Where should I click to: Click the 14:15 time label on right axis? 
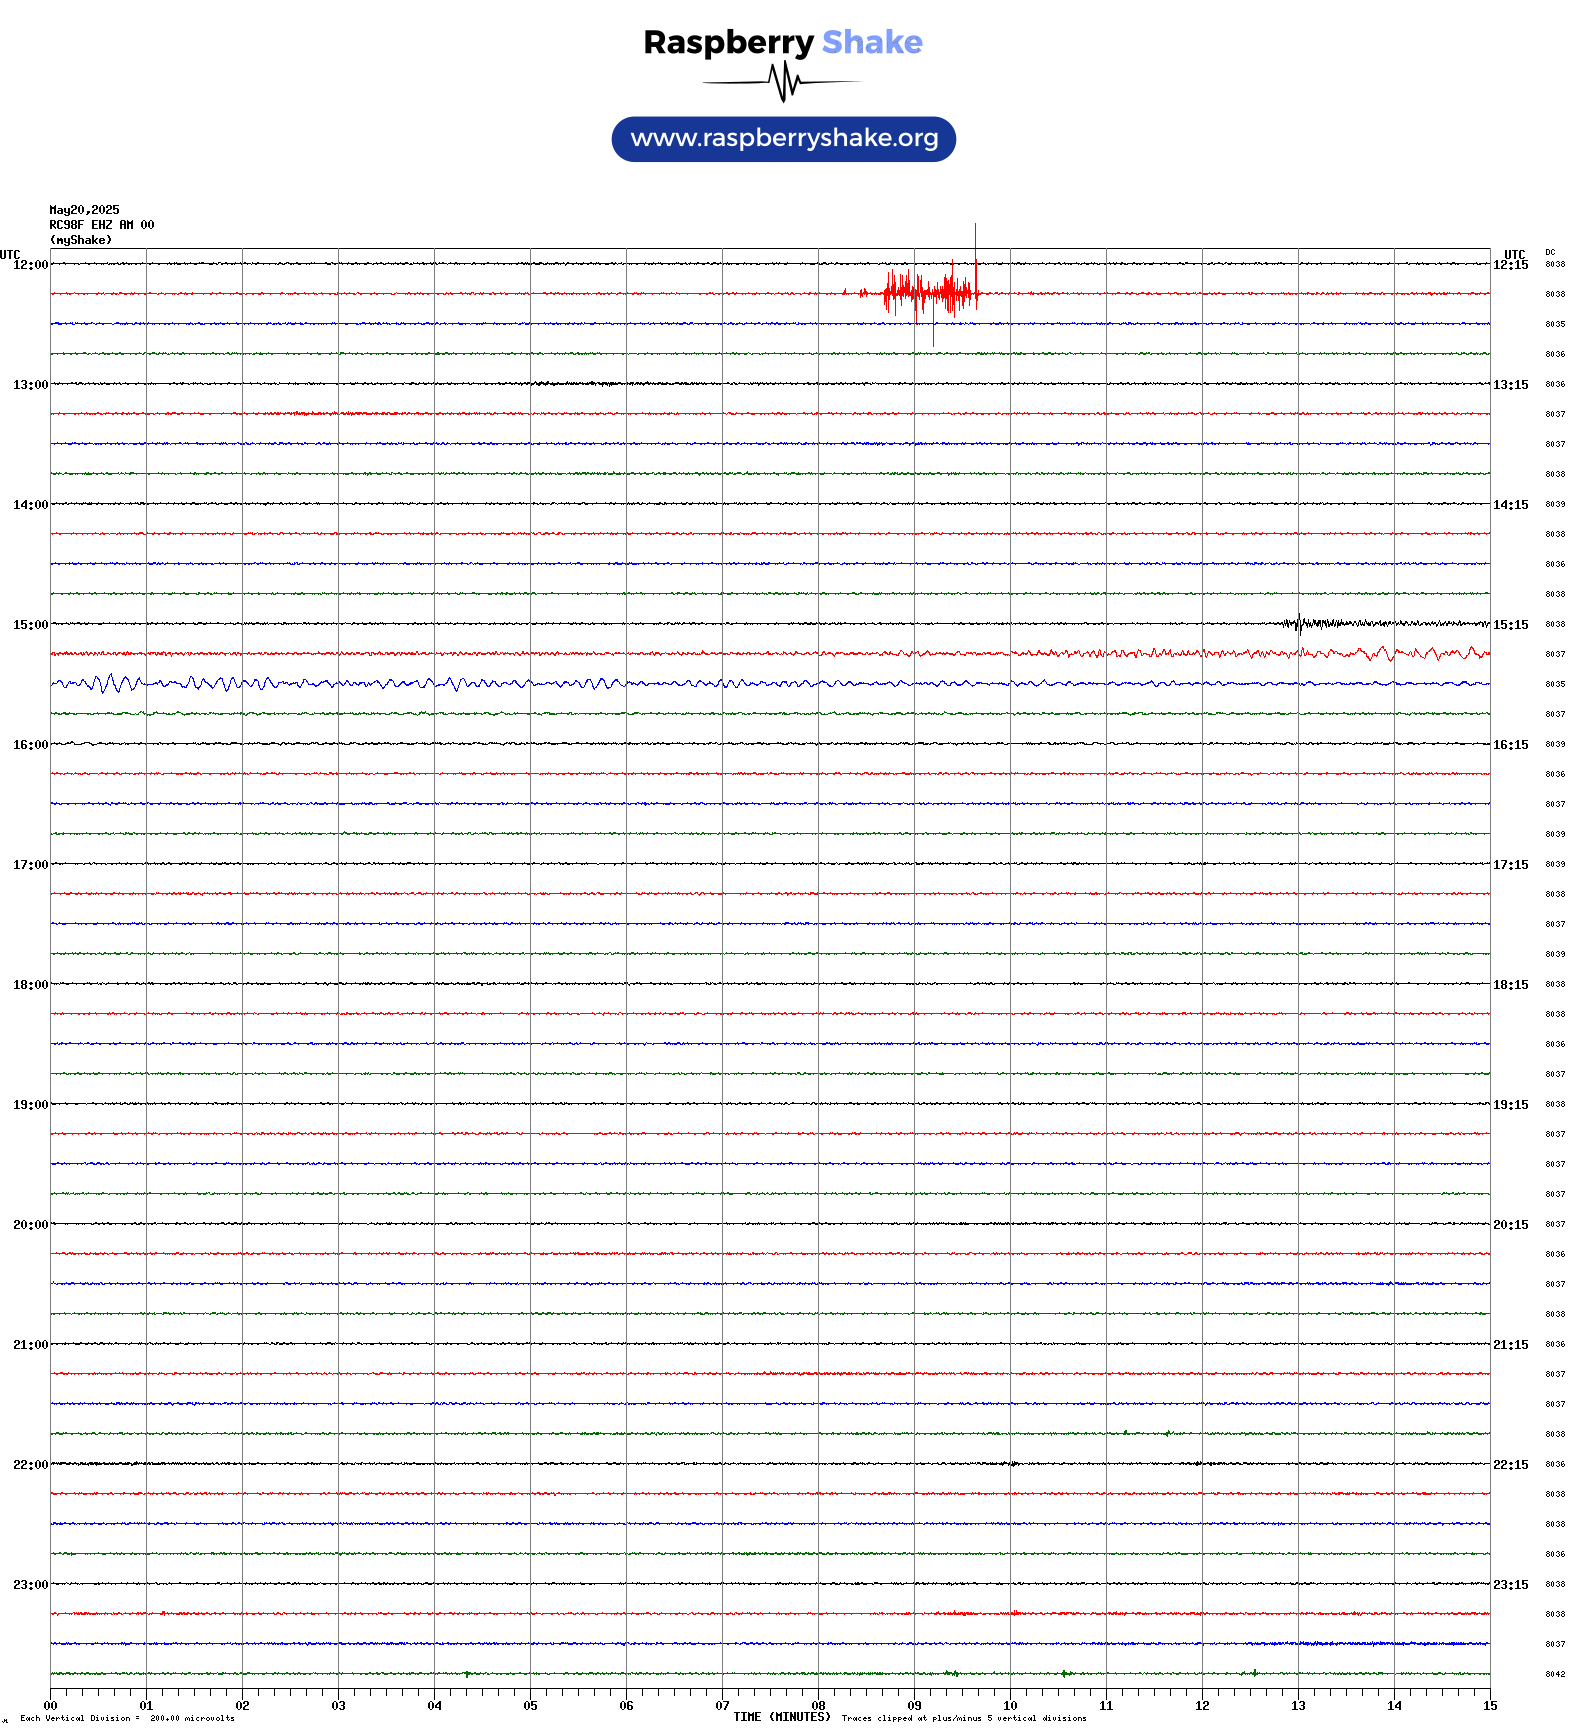[x=1510, y=505]
